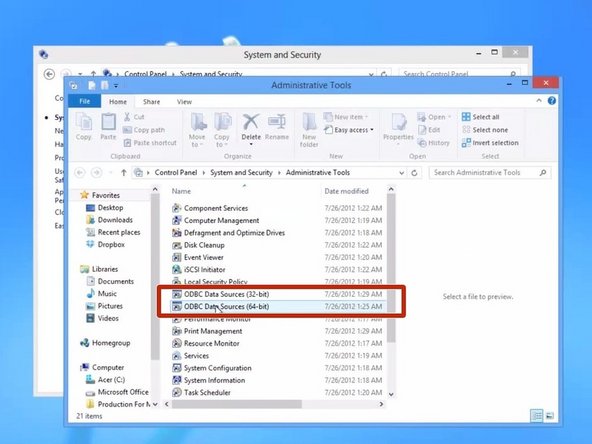Open the Easy access dropdown
This screenshot has height=444, width=592.
(x=349, y=130)
